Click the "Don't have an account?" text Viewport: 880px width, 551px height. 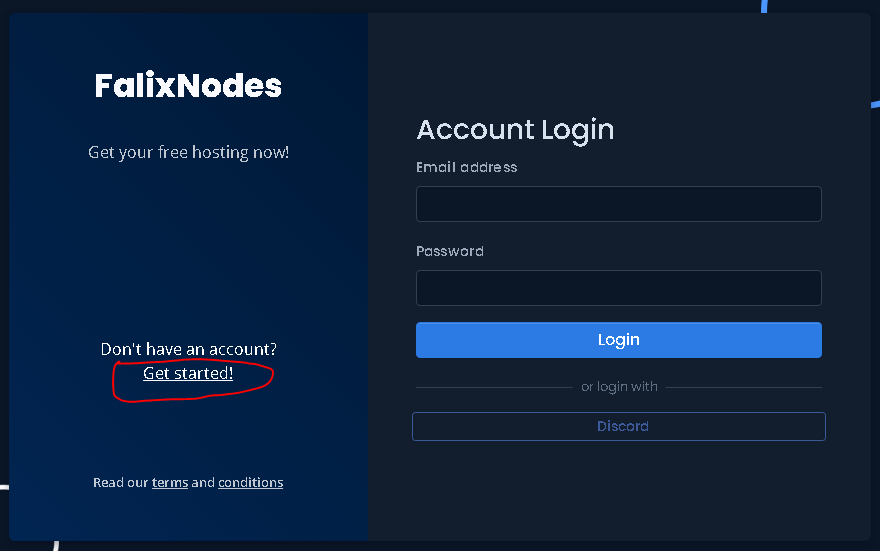188,349
